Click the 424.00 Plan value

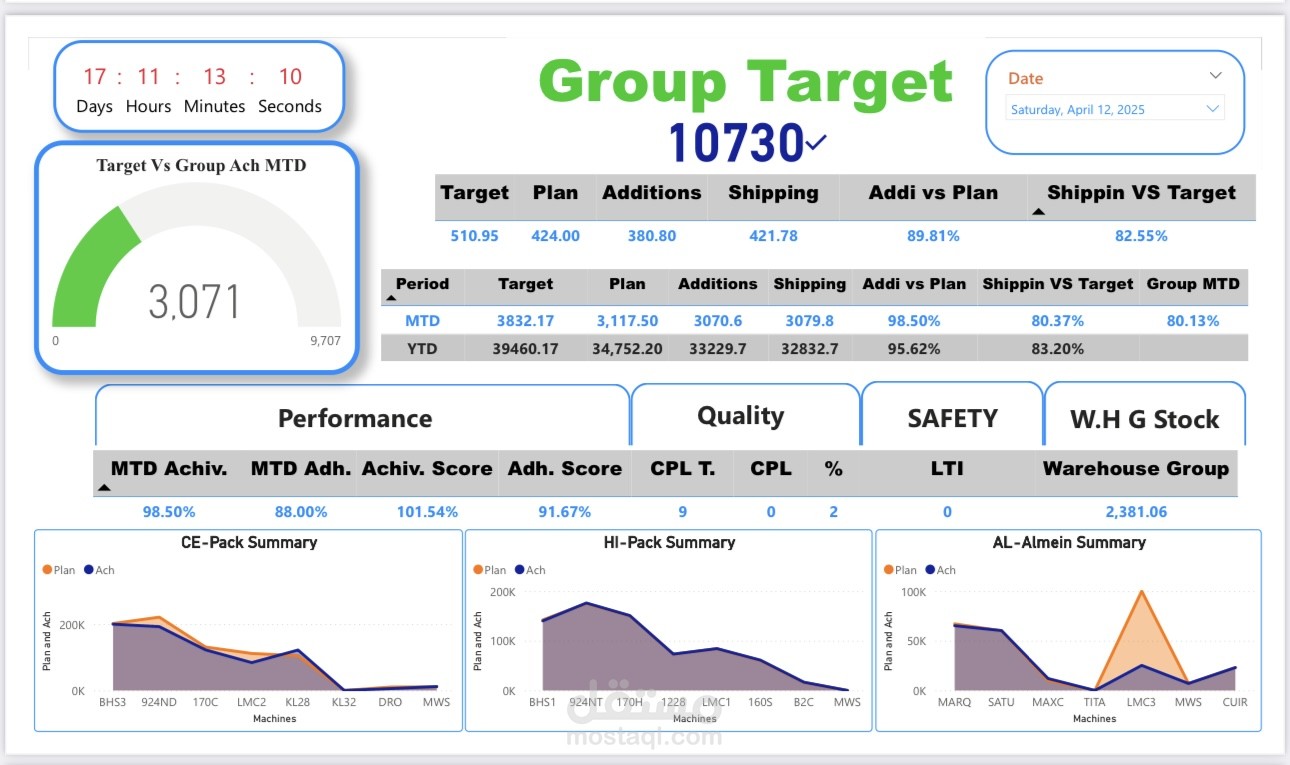555,236
